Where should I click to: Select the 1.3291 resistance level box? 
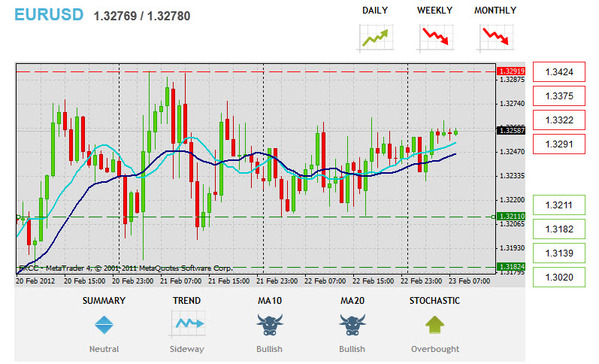(x=559, y=144)
